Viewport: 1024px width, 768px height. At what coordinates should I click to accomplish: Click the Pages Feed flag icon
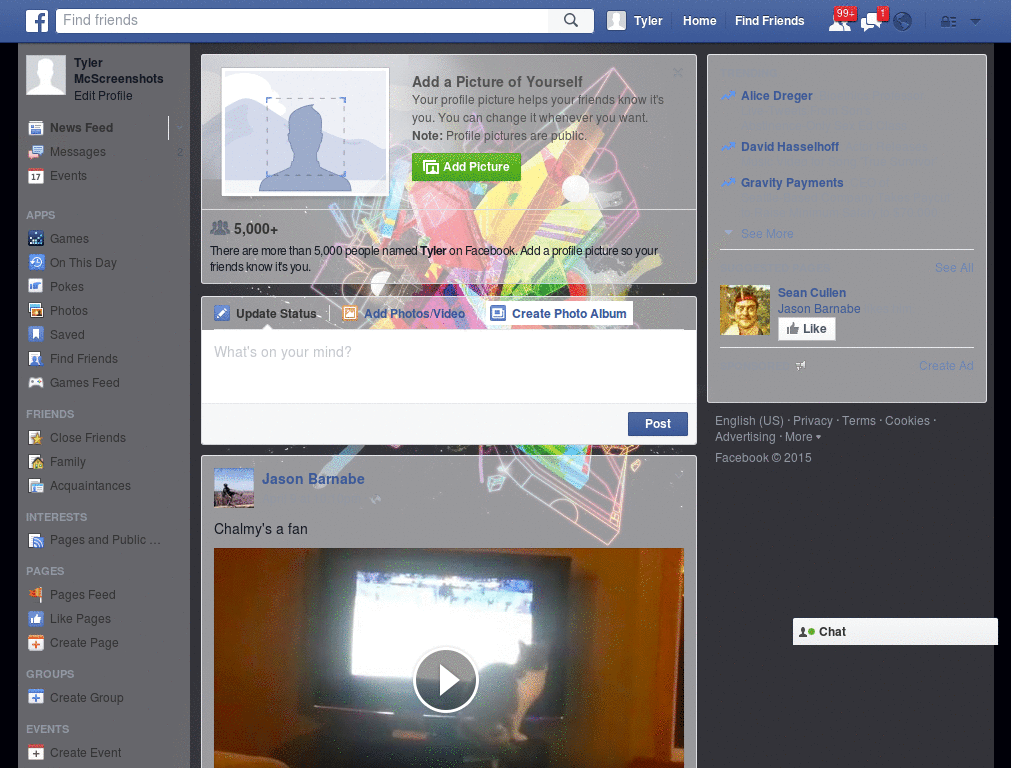(x=36, y=595)
